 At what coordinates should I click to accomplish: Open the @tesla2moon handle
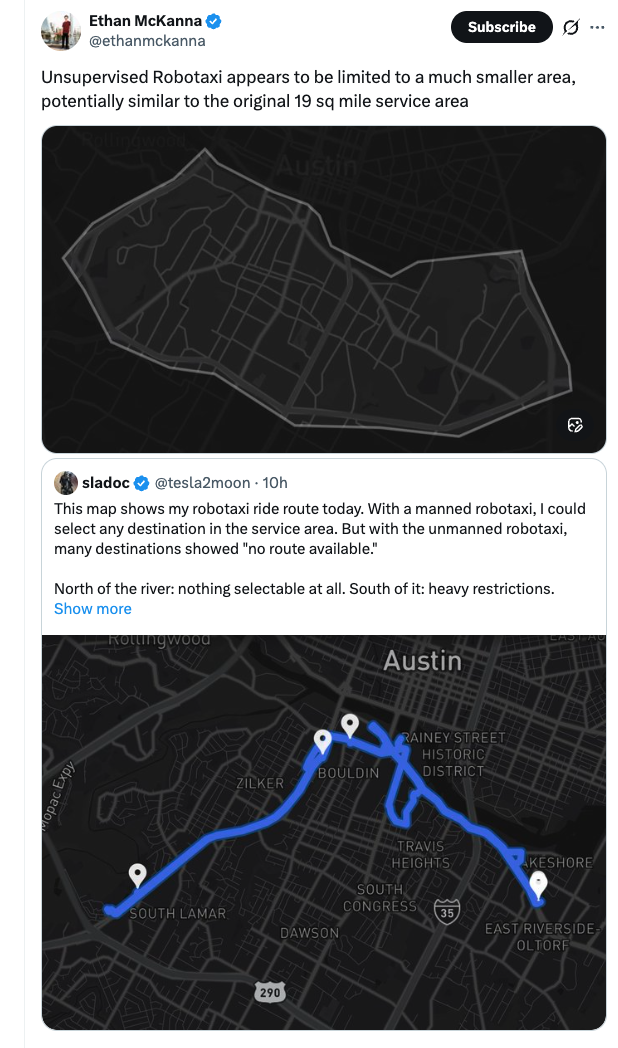[x=201, y=483]
